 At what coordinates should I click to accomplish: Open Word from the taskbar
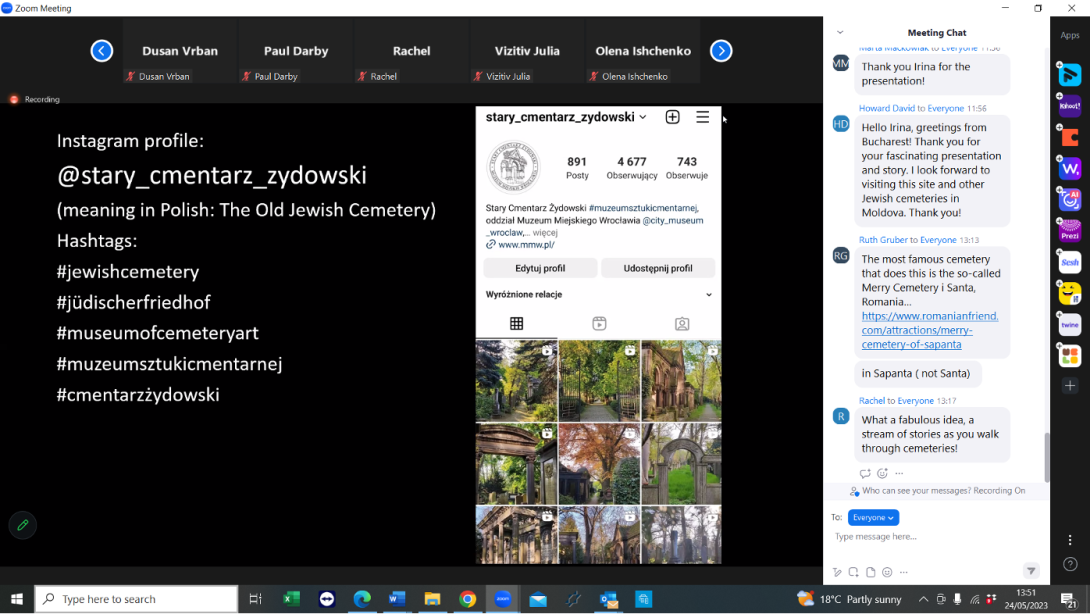coord(397,599)
